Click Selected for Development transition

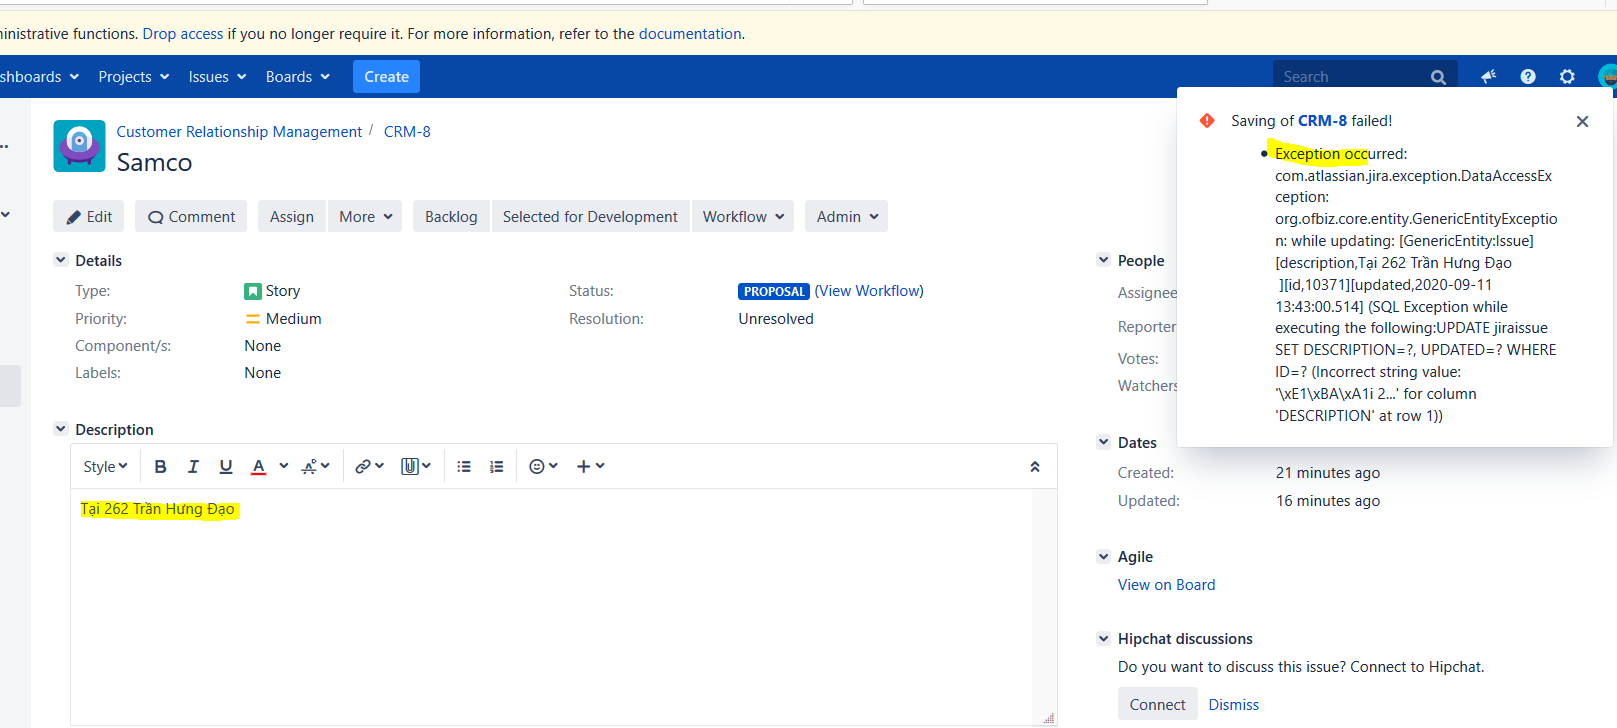tap(590, 217)
